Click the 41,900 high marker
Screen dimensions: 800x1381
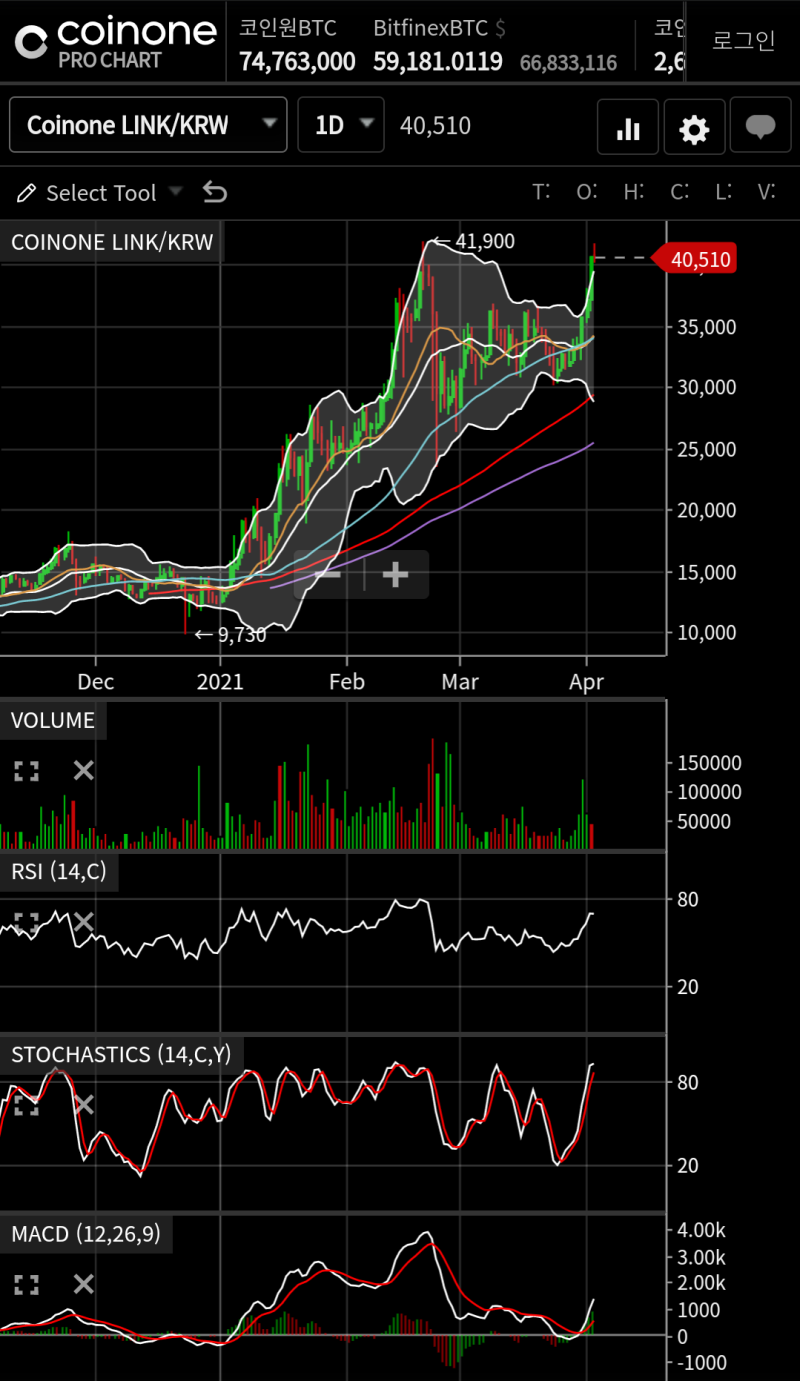pyautogui.click(x=471, y=241)
